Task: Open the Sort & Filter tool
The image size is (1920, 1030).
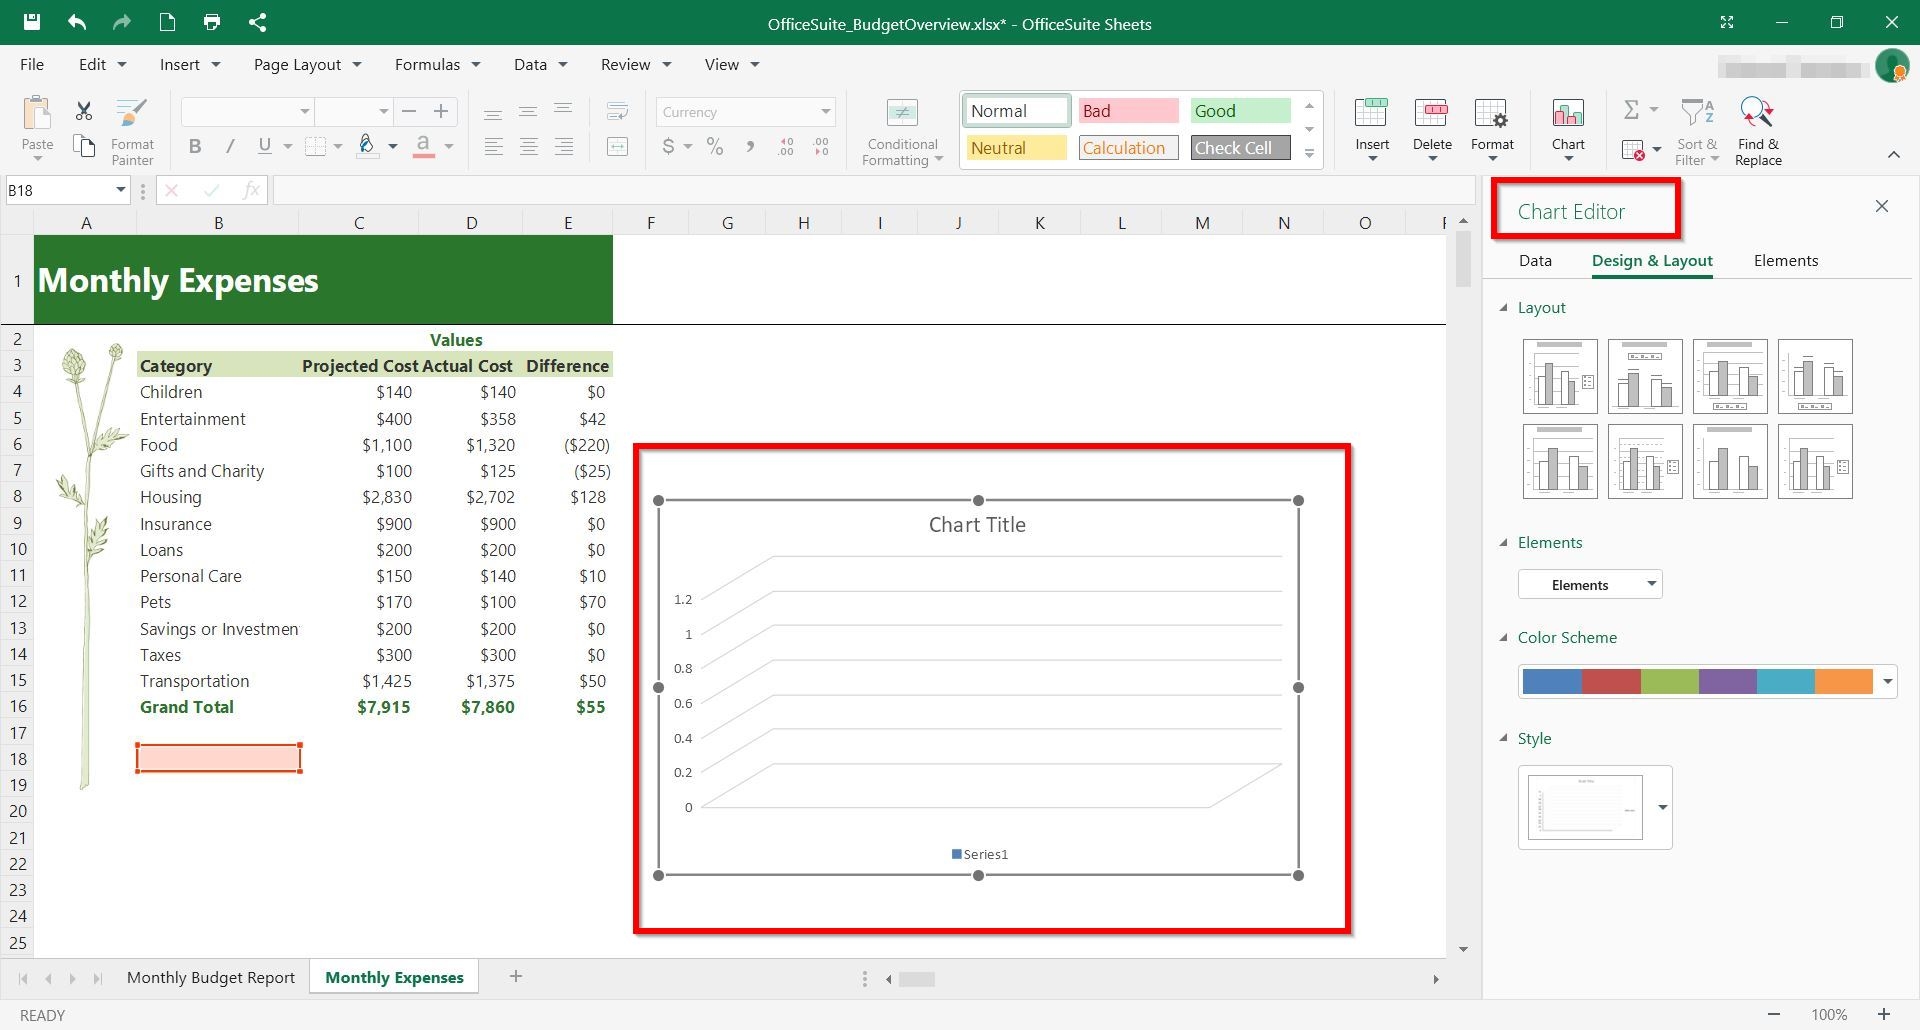Action: click(1696, 128)
